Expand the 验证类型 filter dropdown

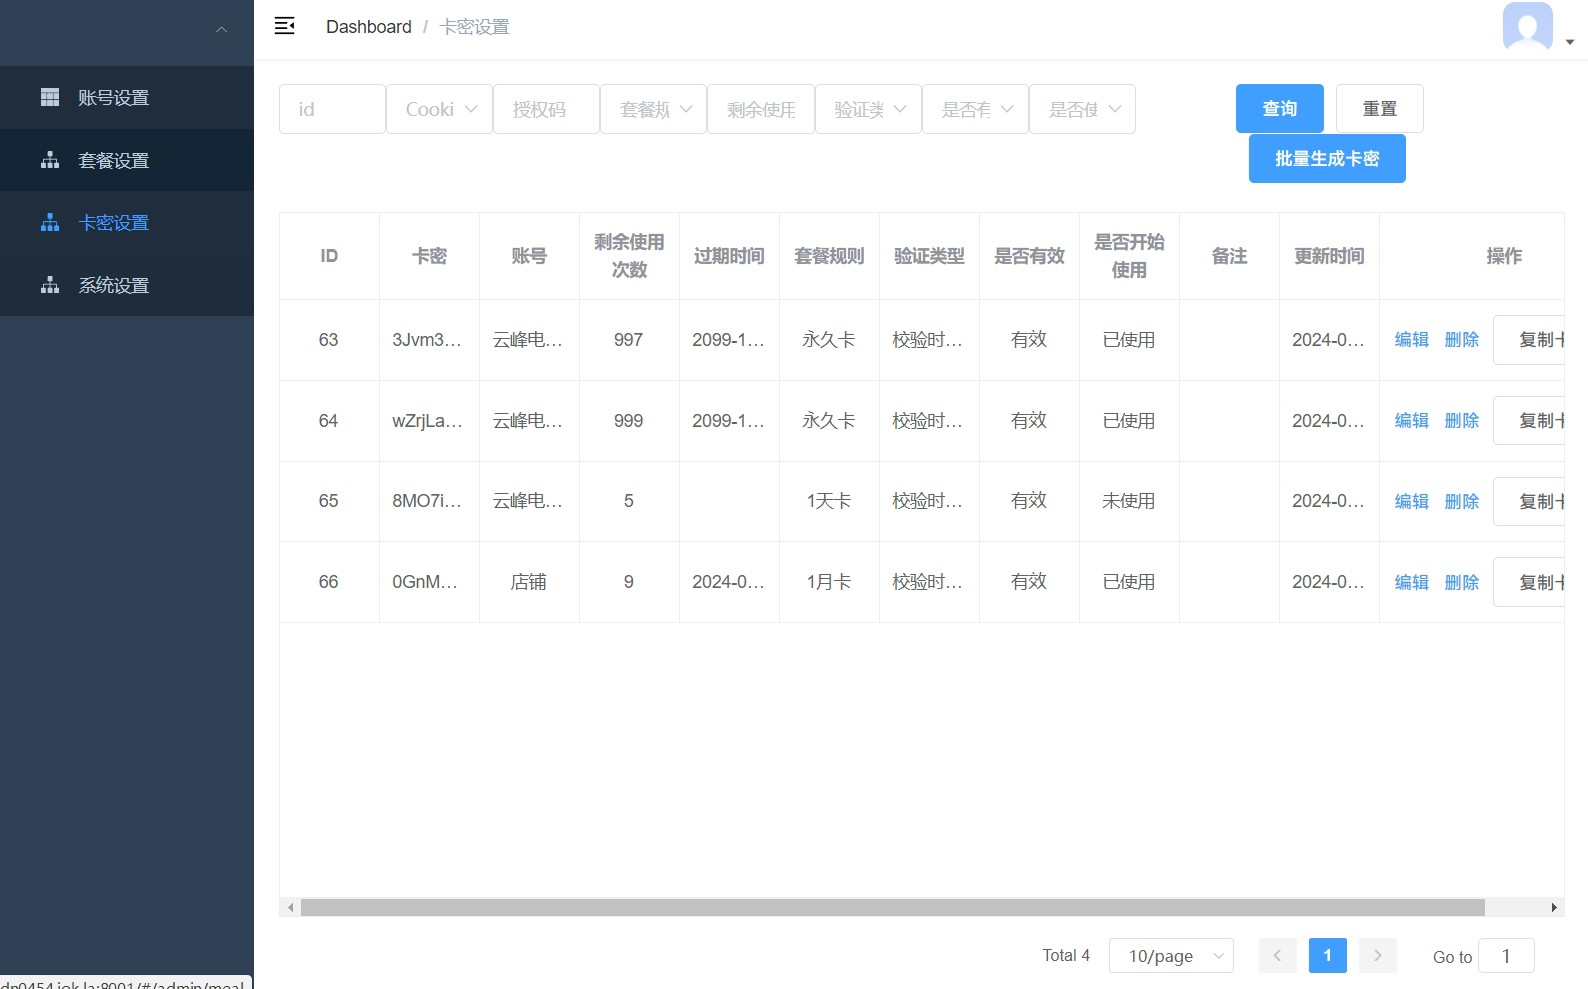tap(868, 109)
